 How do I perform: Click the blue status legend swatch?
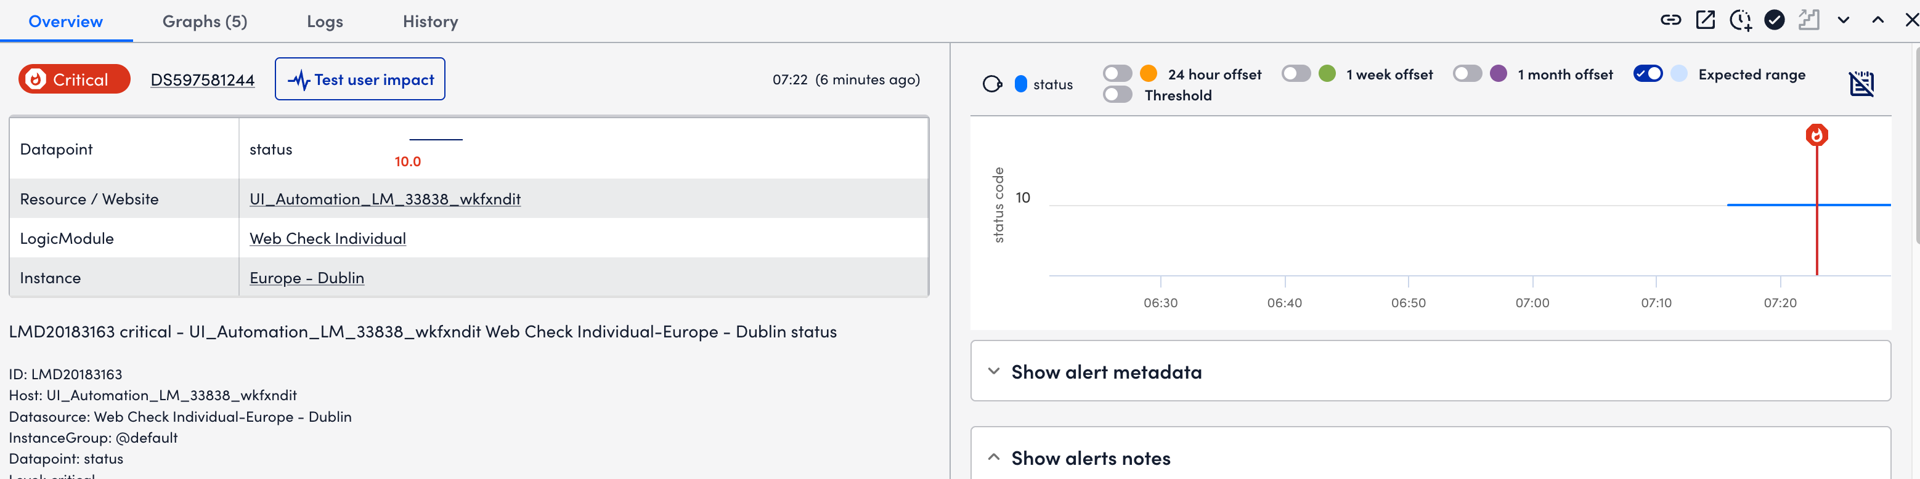[1020, 84]
